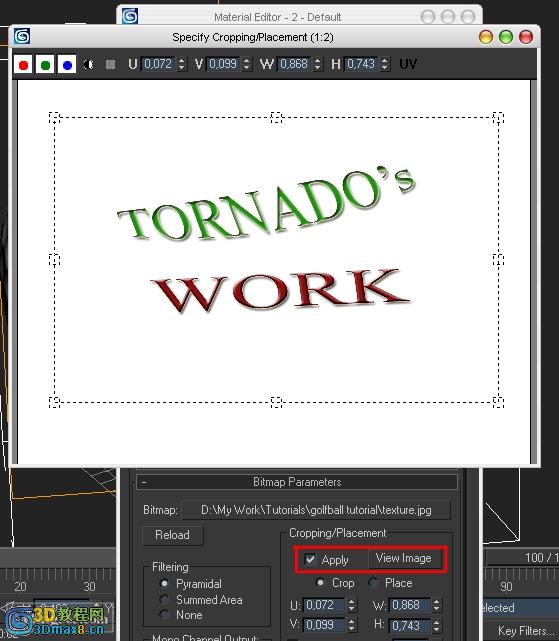This screenshot has height=641, width=559.
Task: Click the top-center crop handle
Action: 276,118
